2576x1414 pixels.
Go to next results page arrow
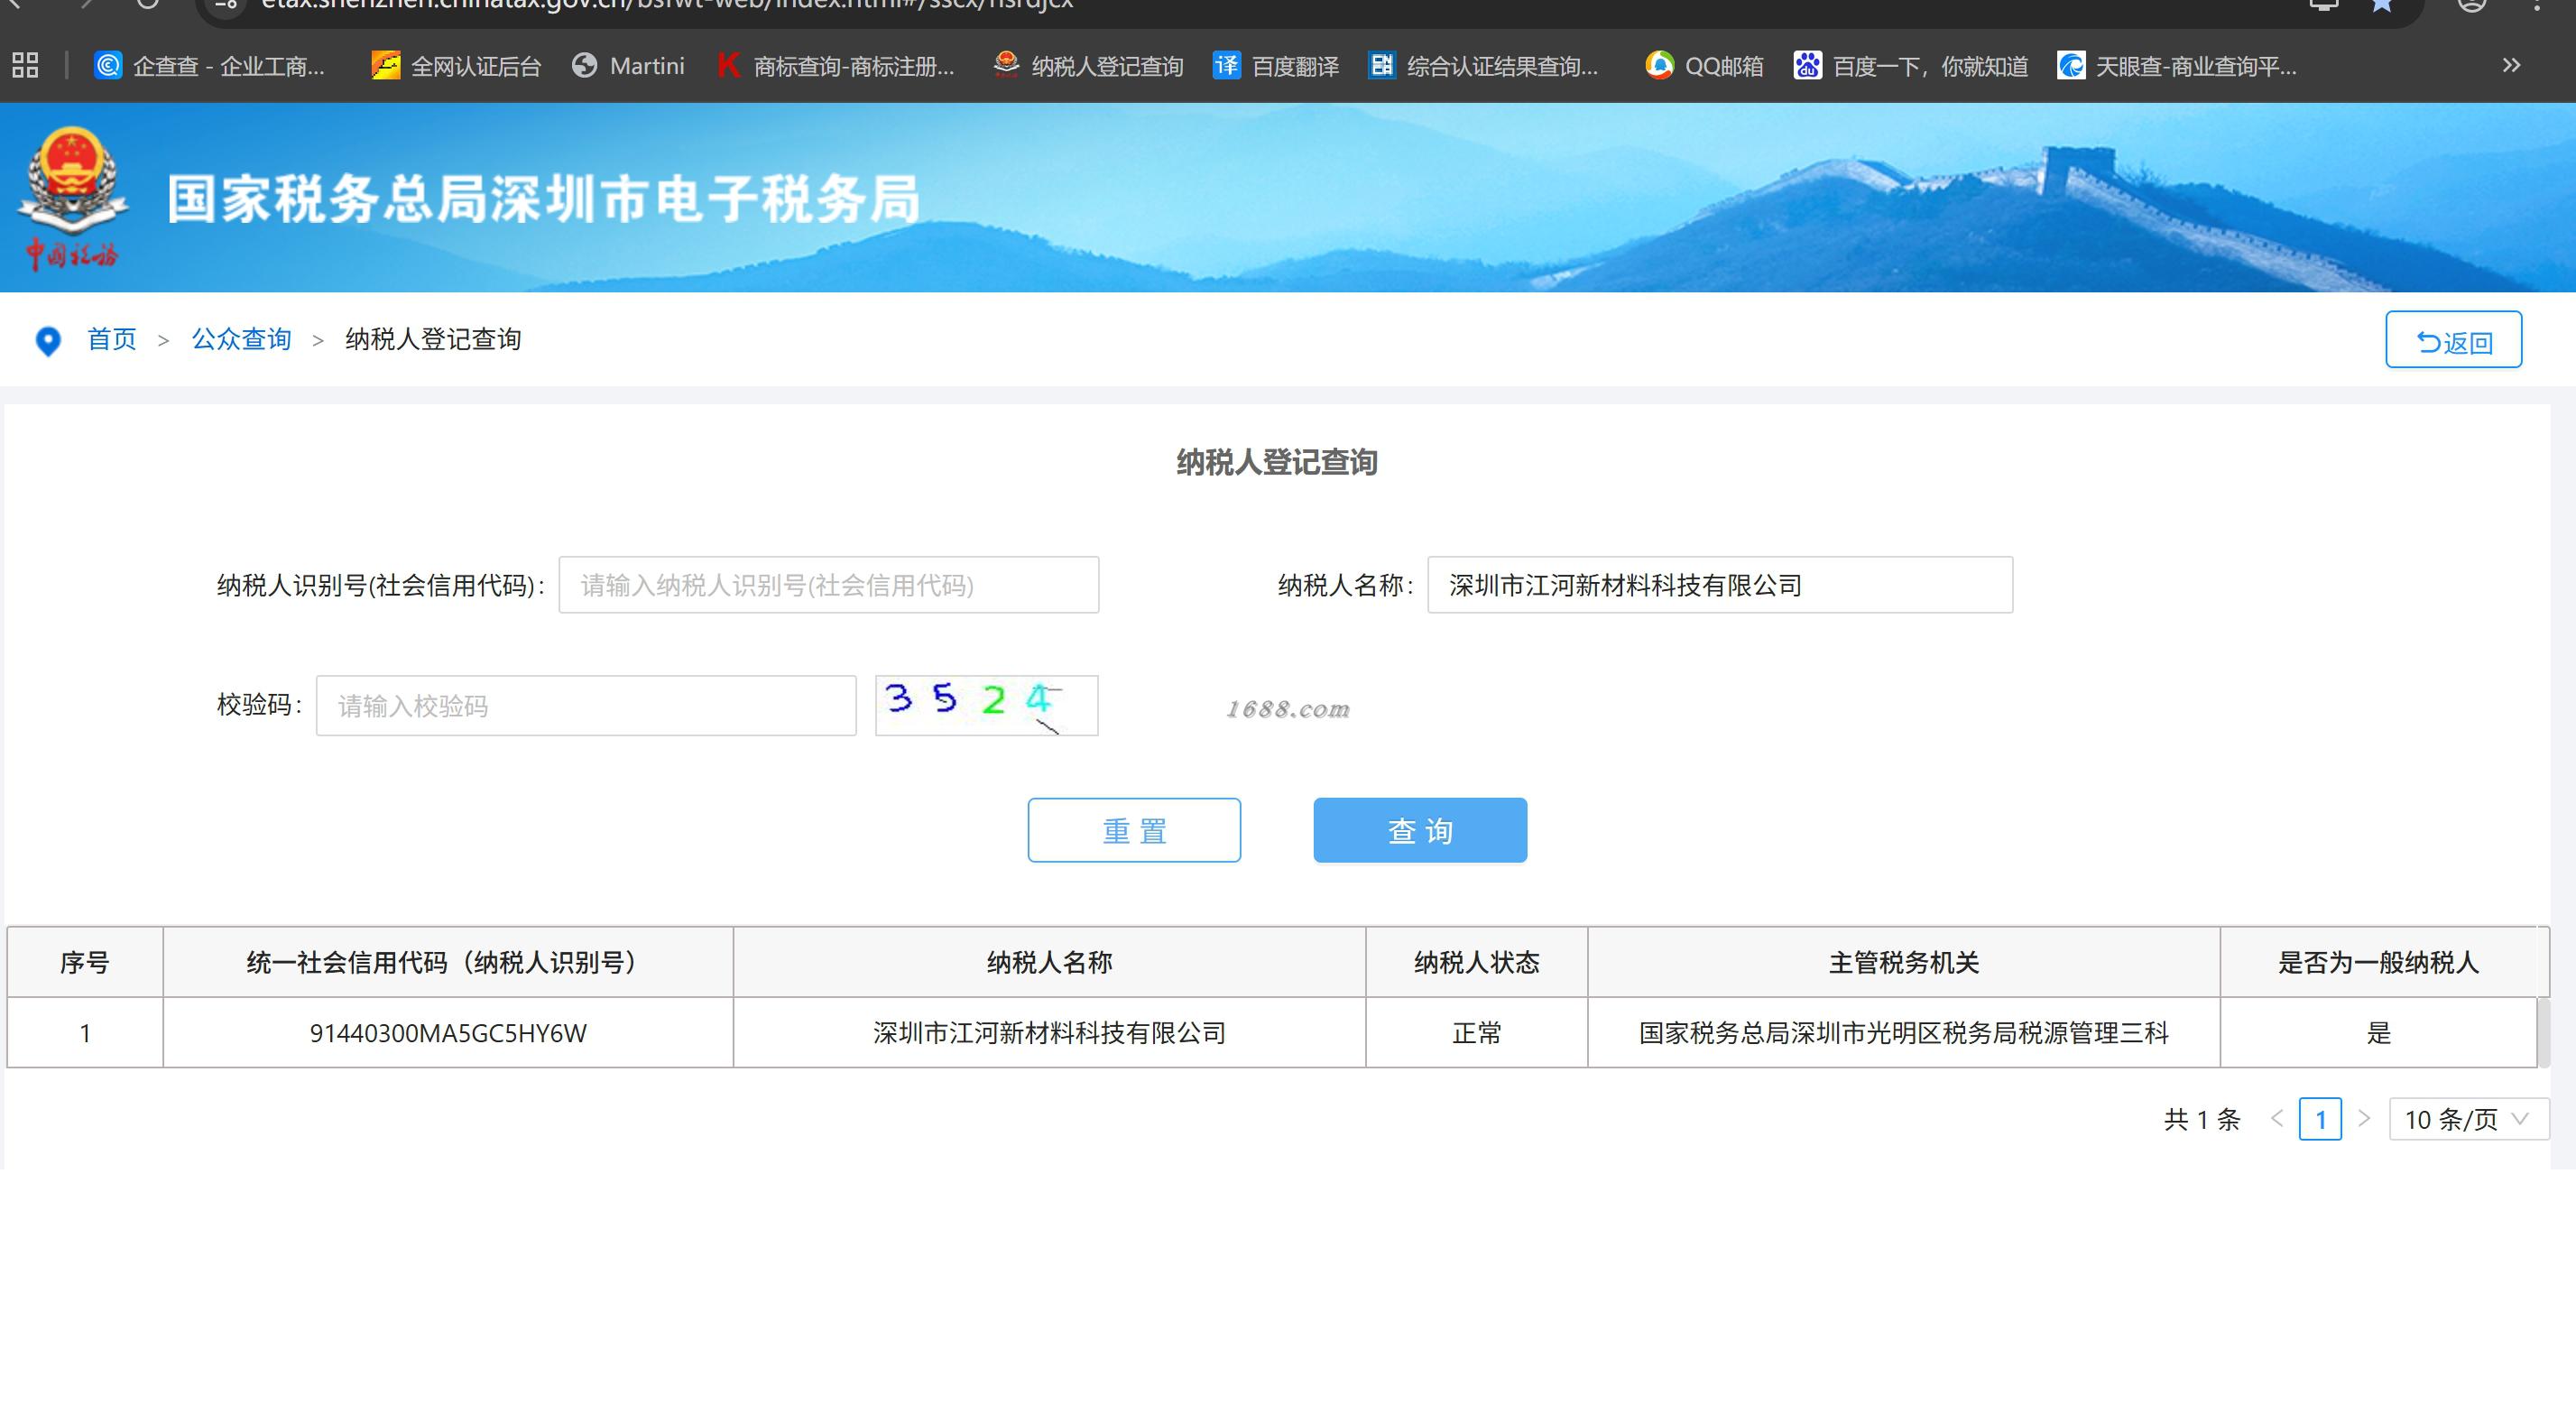coord(2364,1118)
